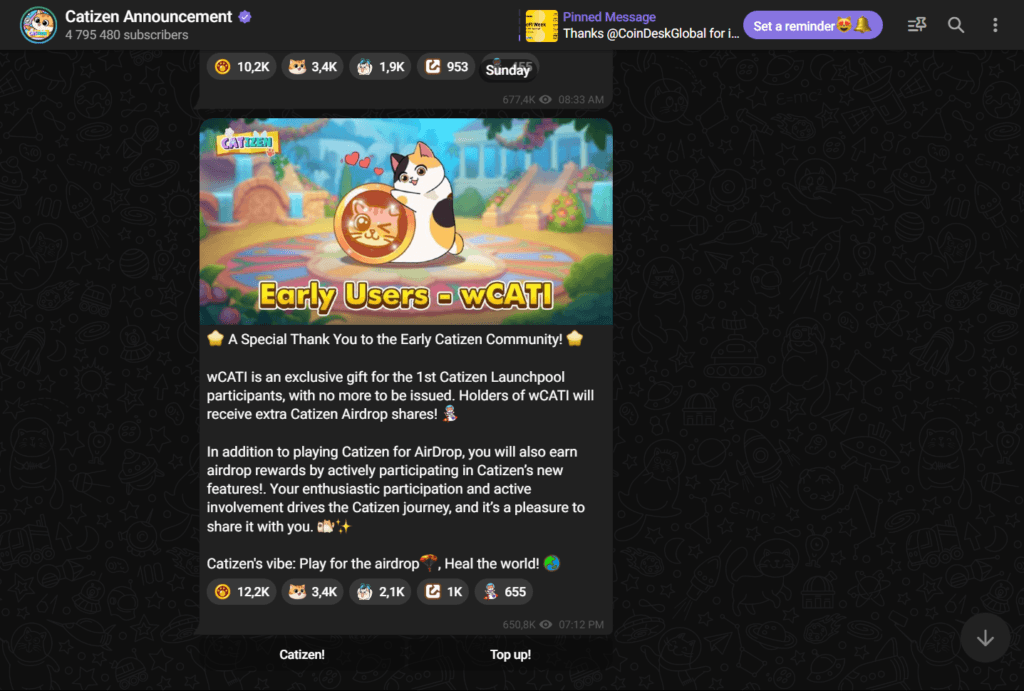The image size is (1024, 691).
Task: Click the 650,8K view count eye icon
Action: point(545,624)
